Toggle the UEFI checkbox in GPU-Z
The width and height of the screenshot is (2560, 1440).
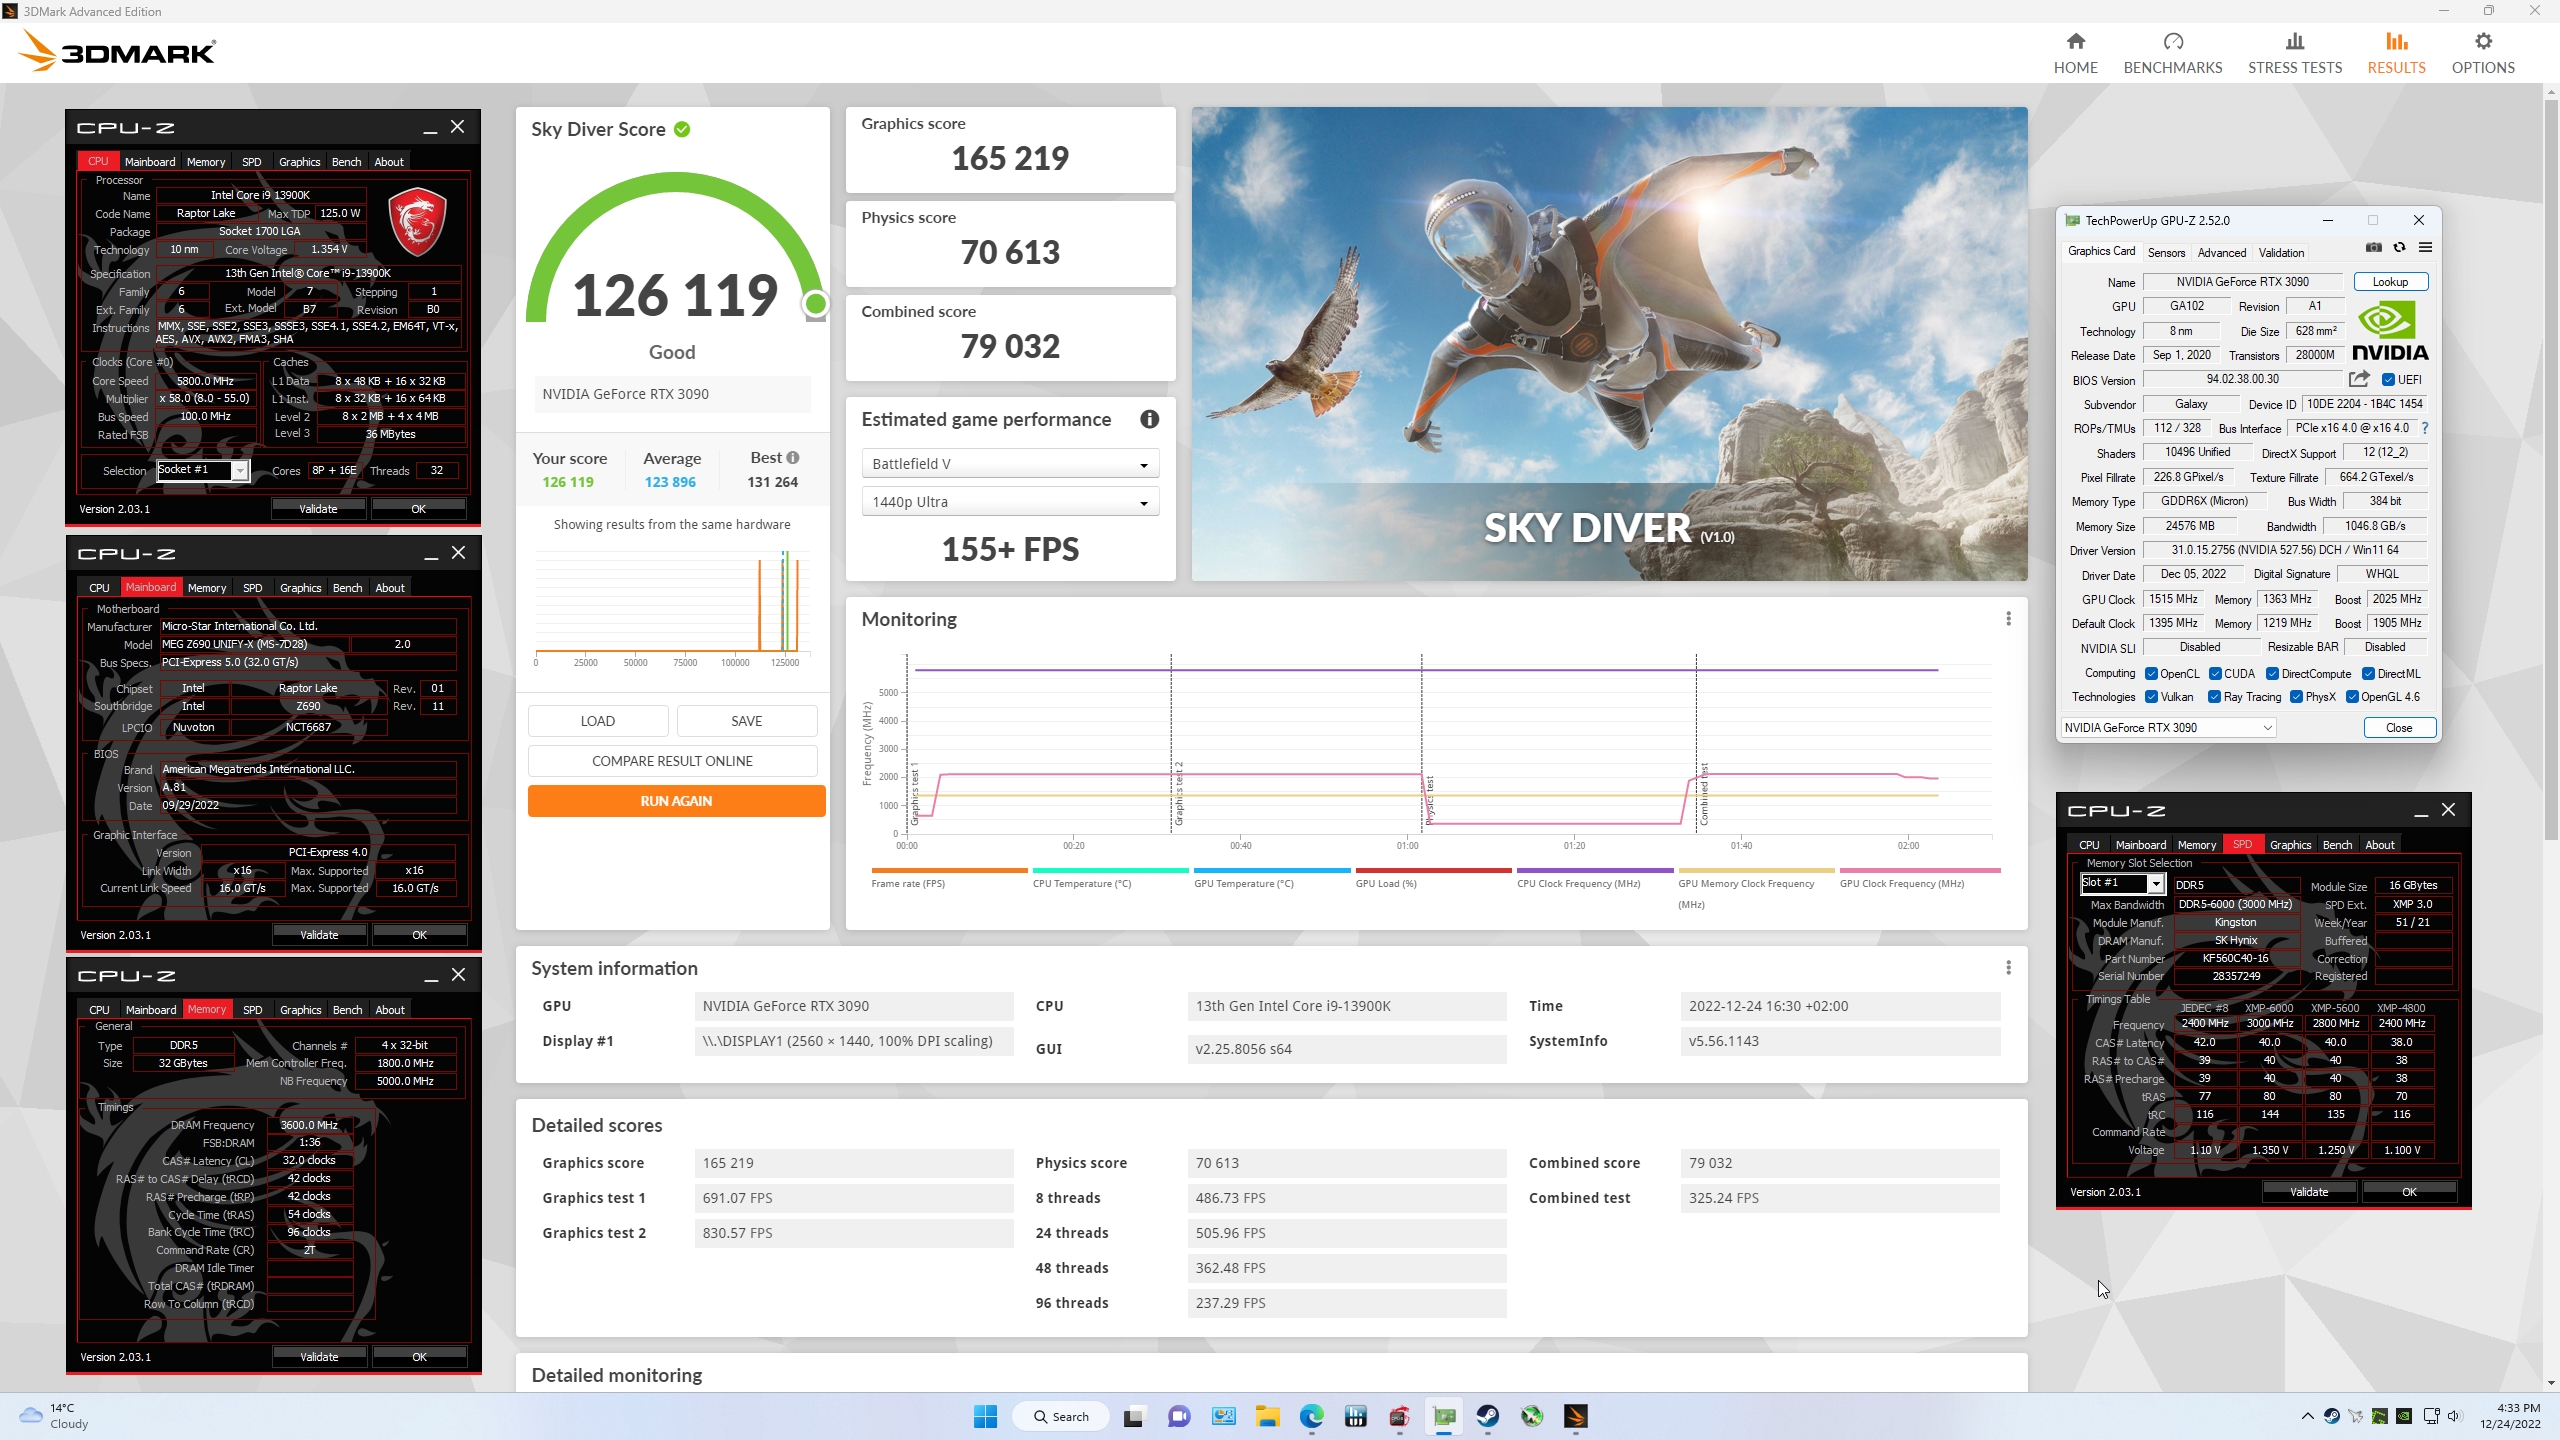coord(2387,380)
